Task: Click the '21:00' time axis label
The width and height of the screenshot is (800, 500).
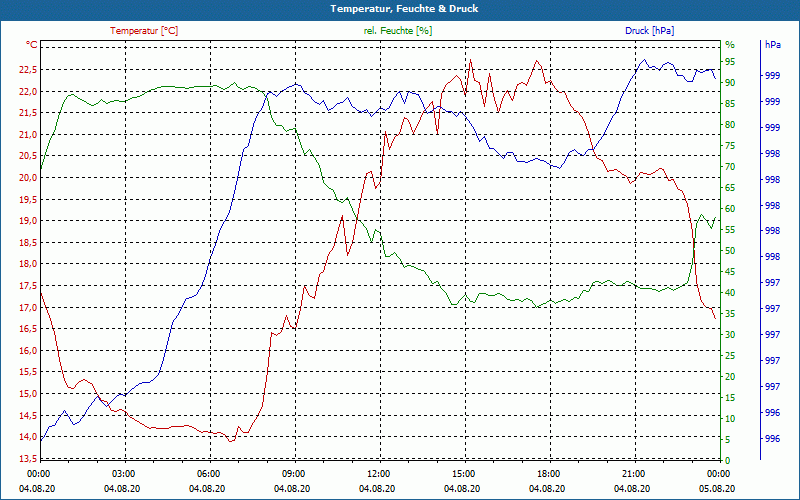Action: coord(633,474)
